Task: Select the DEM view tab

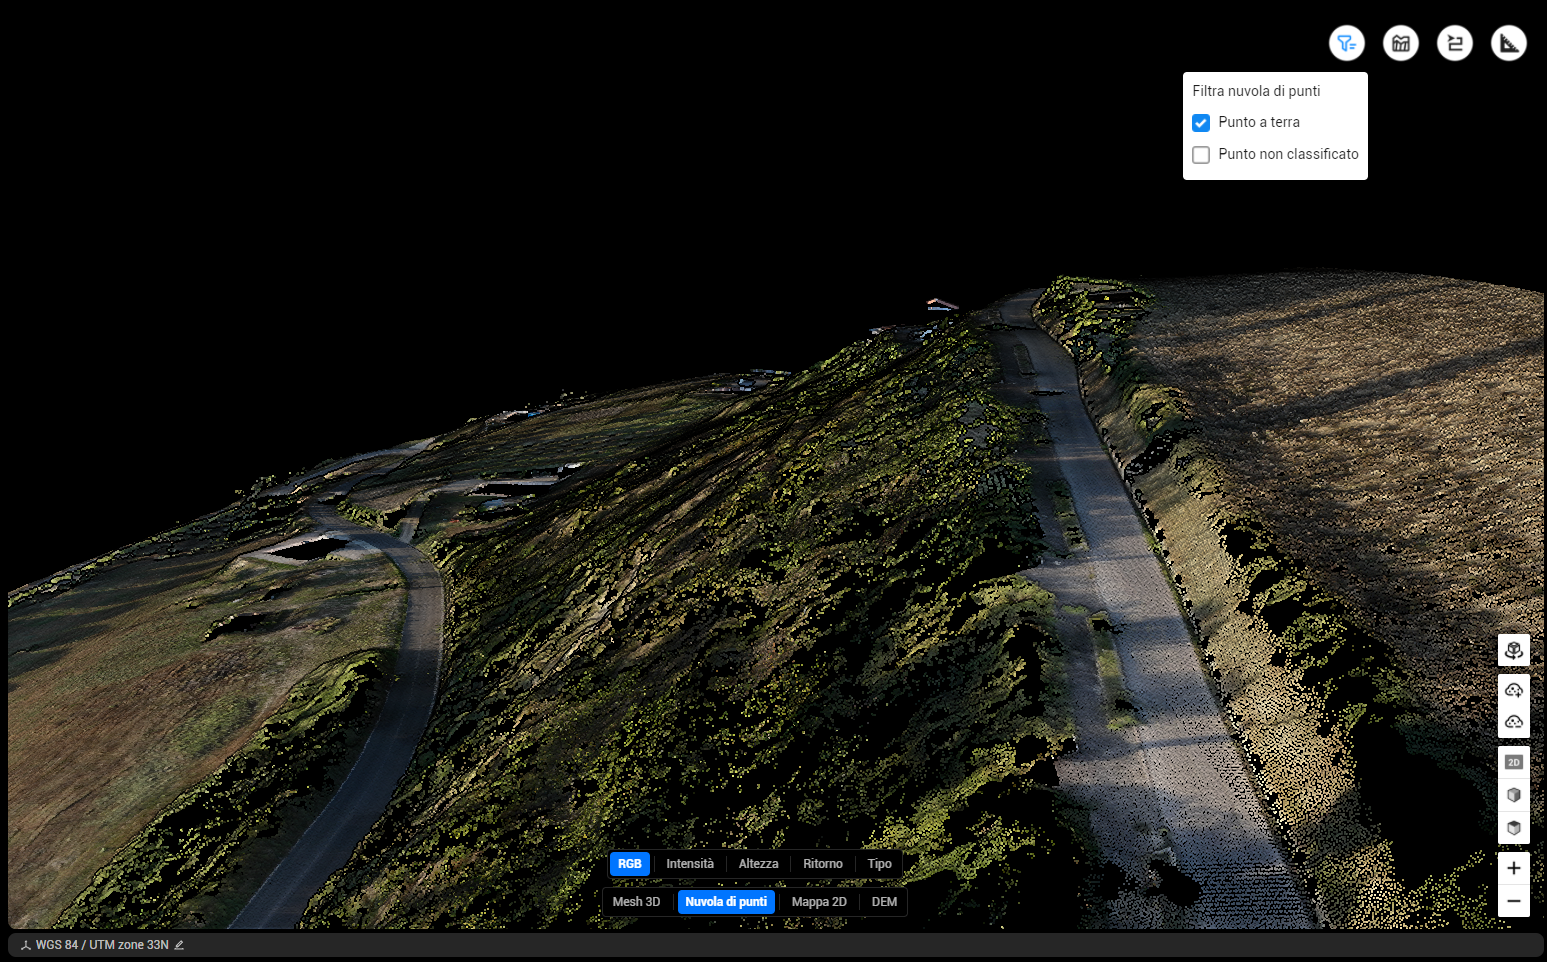Action: click(x=884, y=902)
